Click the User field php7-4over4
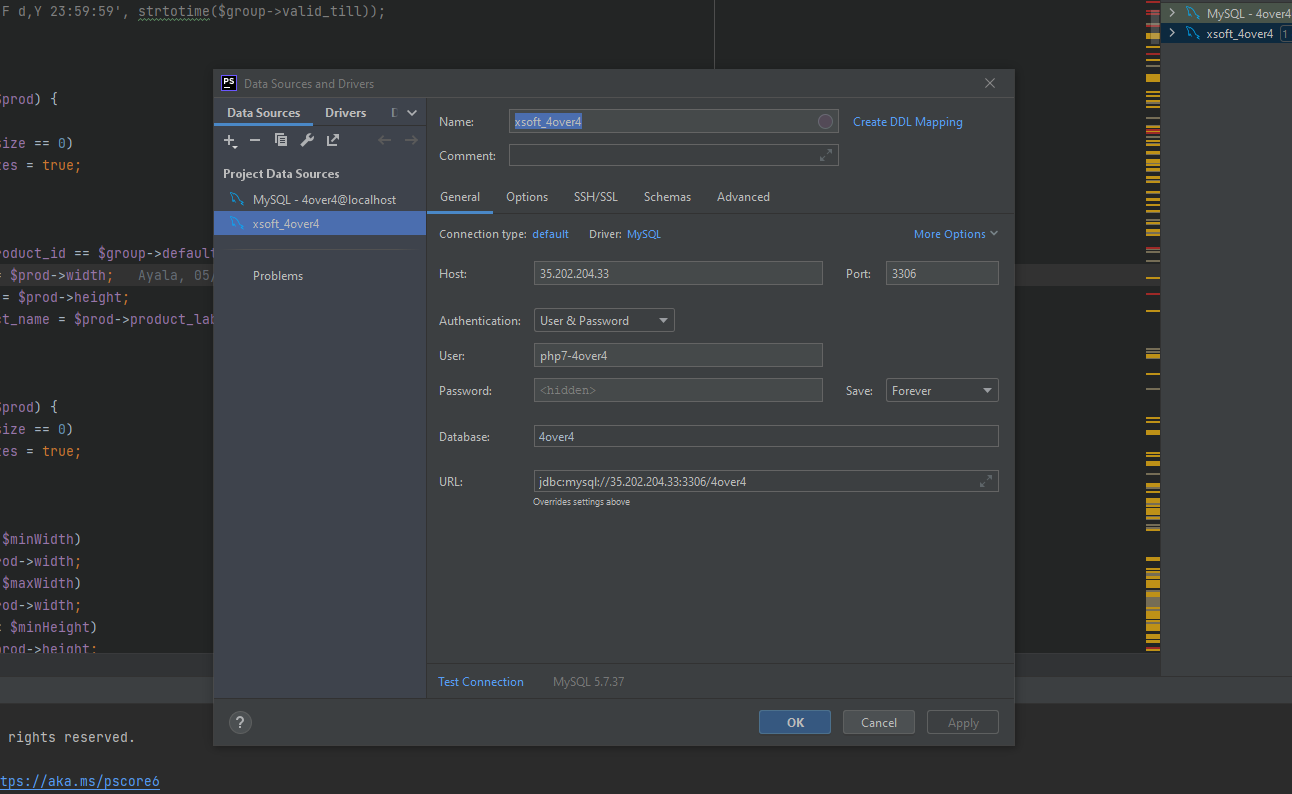The height and width of the screenshot is (794, 1292). [678, 355]
